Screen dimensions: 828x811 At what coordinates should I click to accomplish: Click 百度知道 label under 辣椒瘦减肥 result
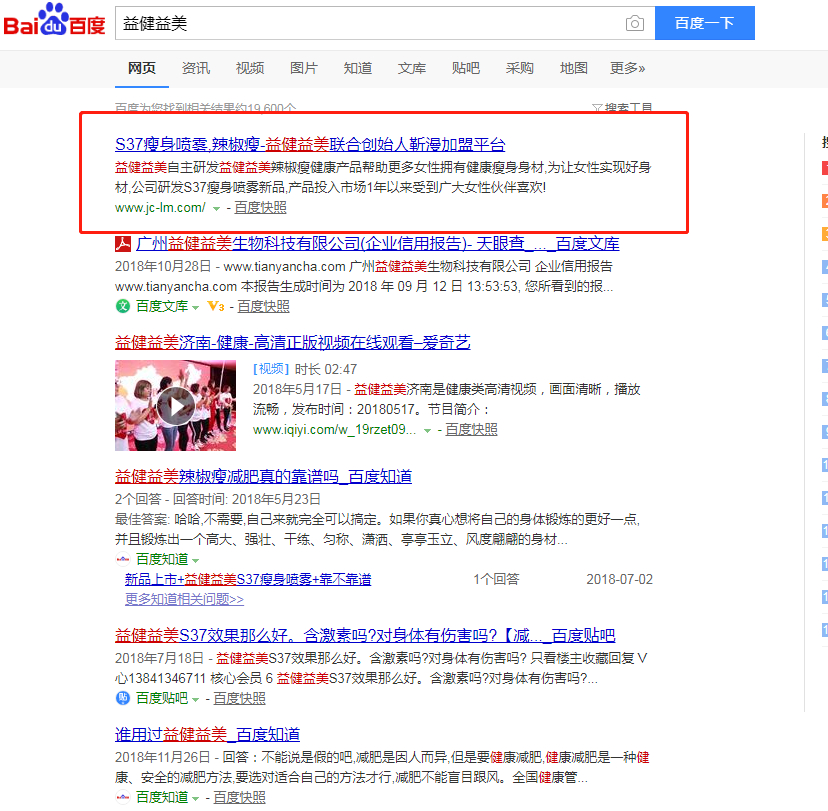162,559
